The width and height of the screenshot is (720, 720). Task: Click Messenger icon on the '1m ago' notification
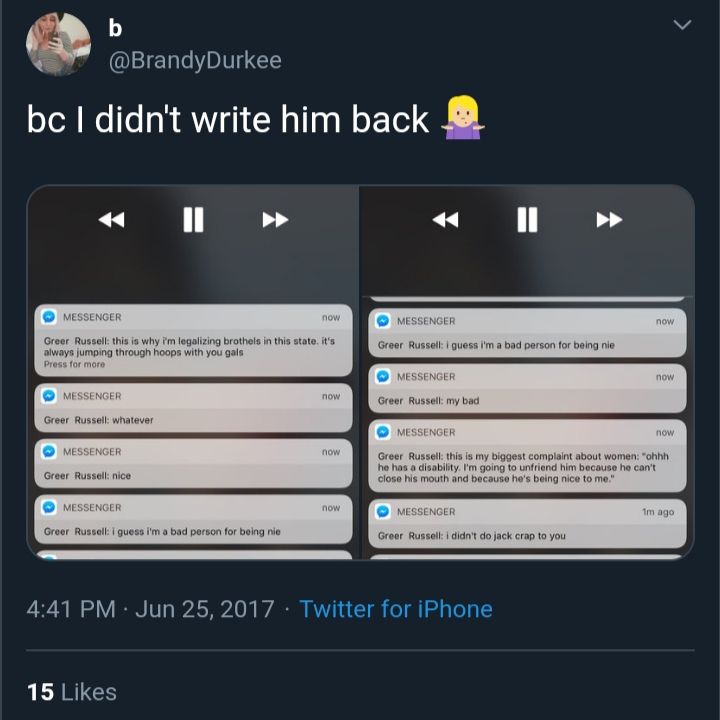point(383,511)
